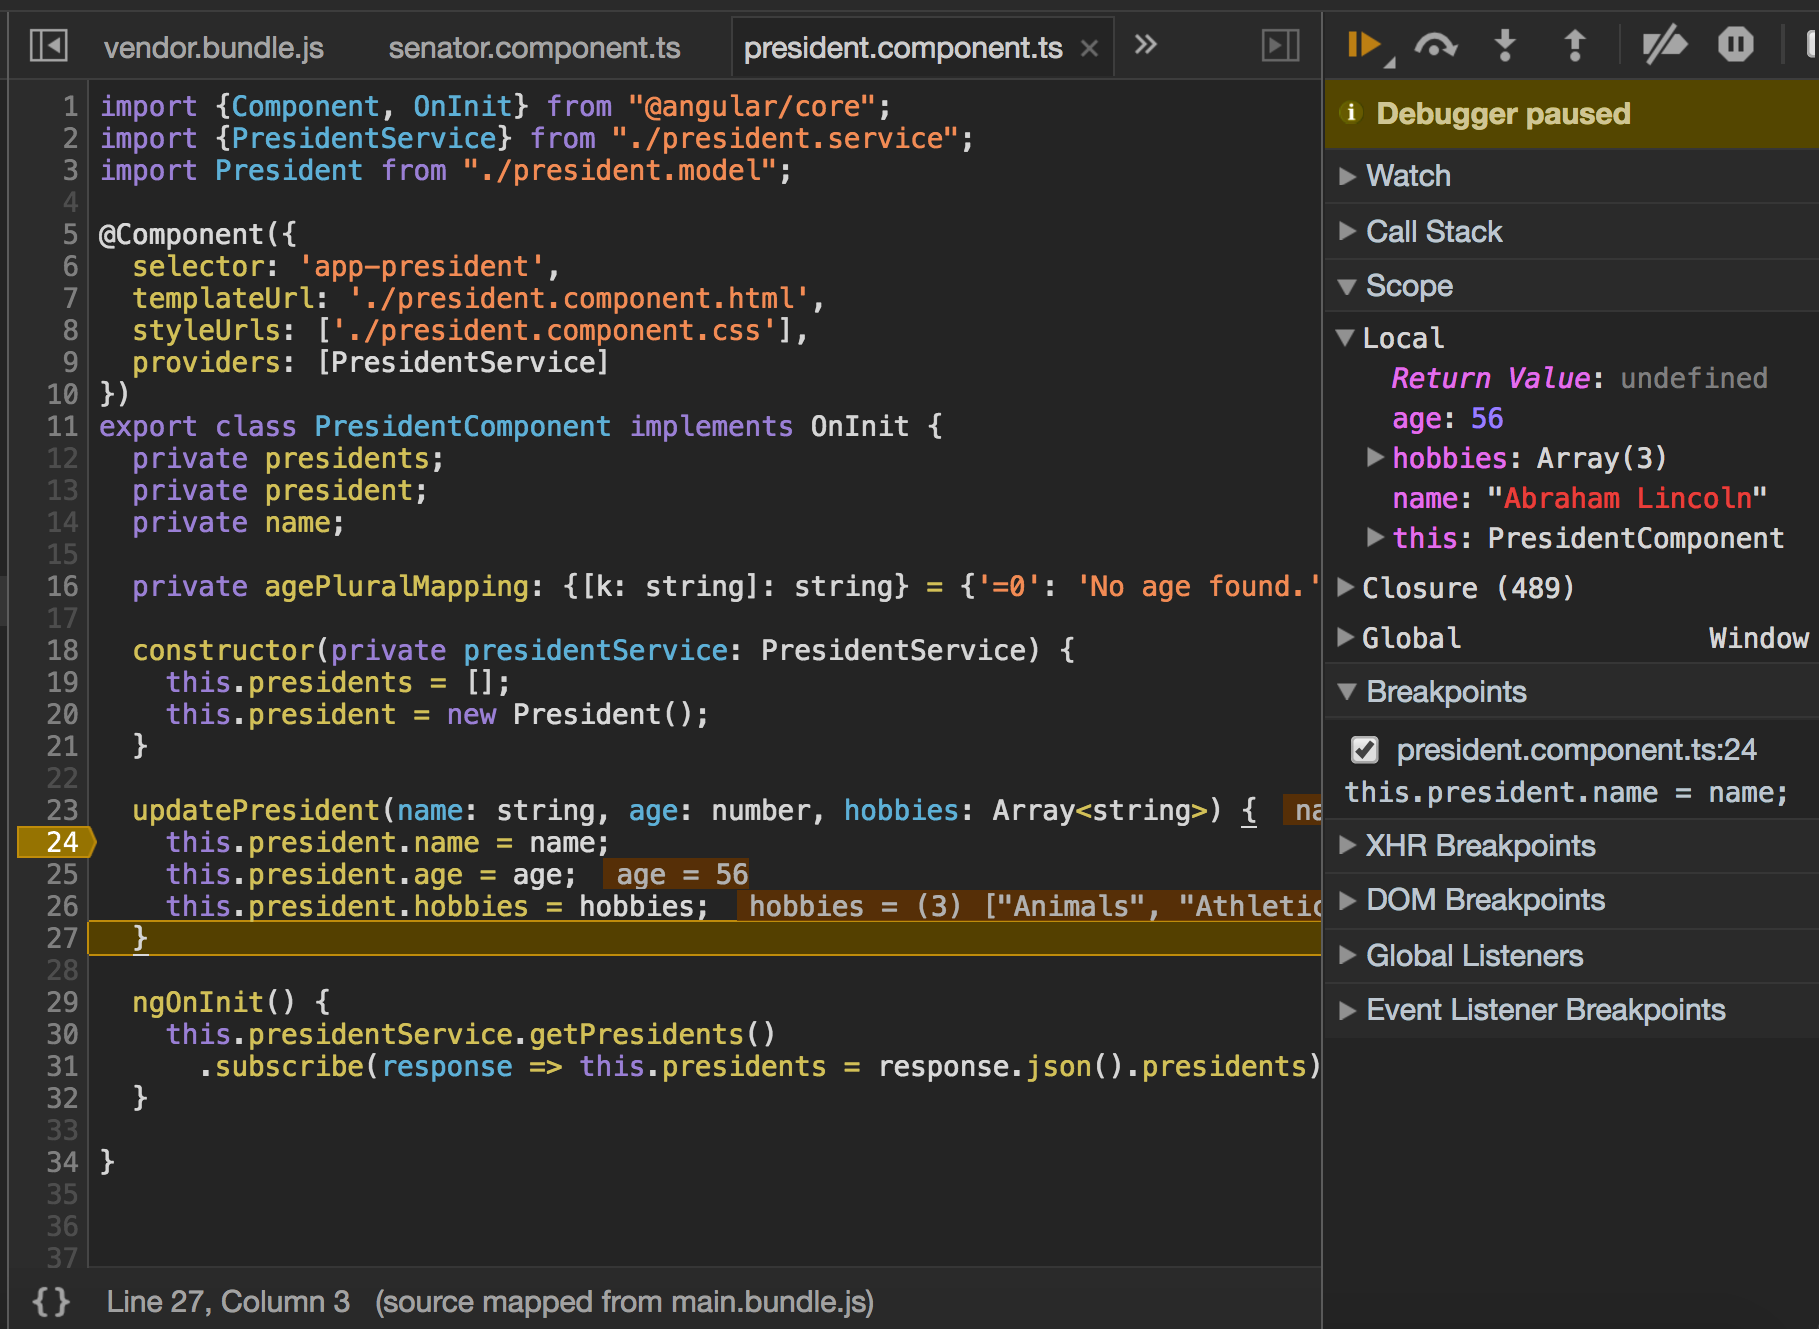The width and height of the screenshot is (1819, 1329).
Task: Show more tabs with double chevron
Action: (1146, 44)
